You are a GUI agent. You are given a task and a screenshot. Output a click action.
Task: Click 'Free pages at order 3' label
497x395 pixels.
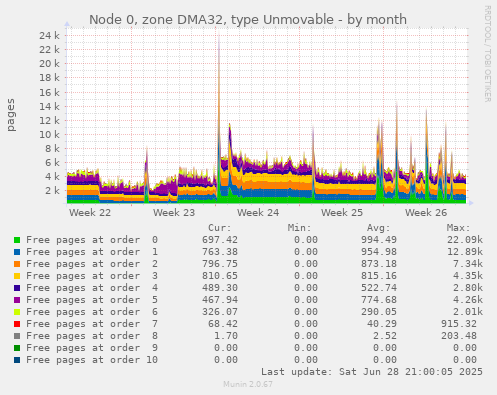coord(92,276)
